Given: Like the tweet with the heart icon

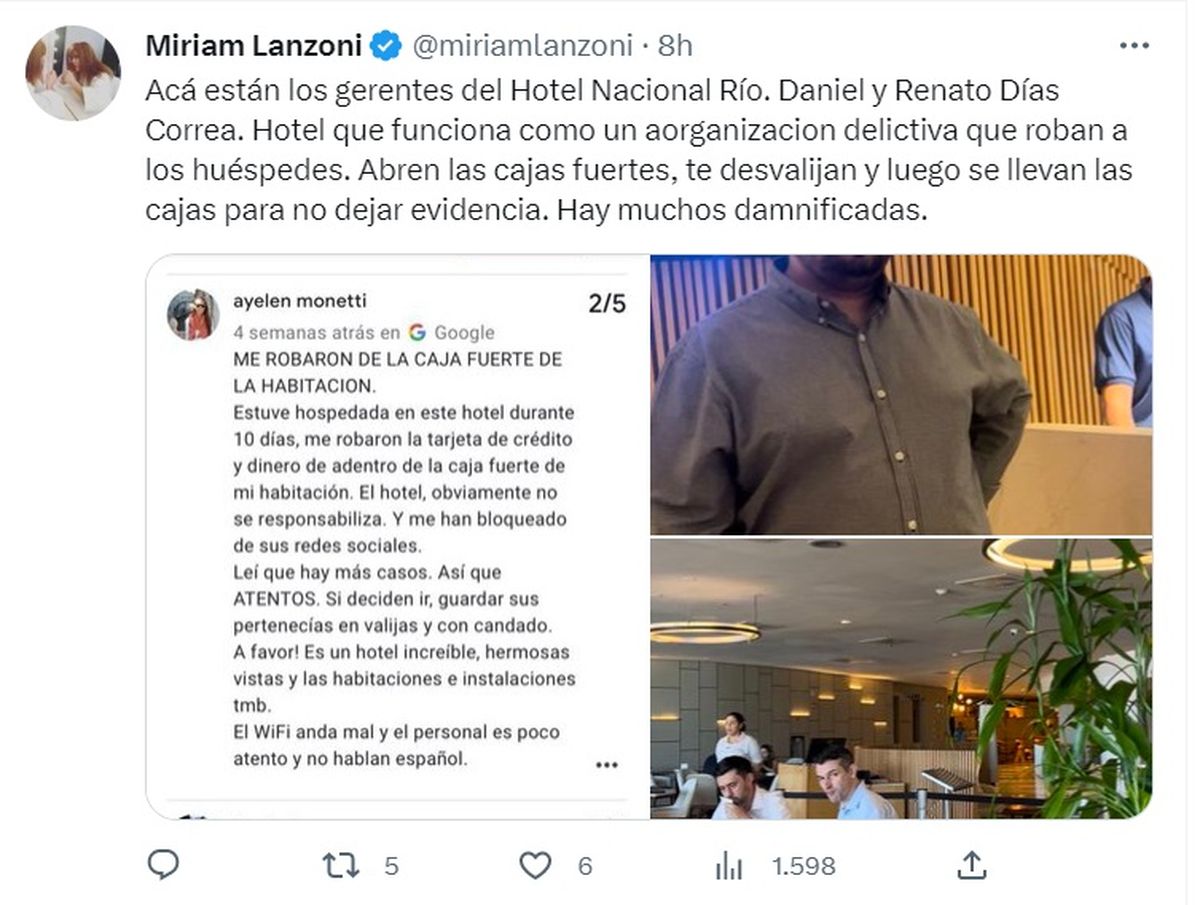Looking at the screenshot, I should (535, 865).
